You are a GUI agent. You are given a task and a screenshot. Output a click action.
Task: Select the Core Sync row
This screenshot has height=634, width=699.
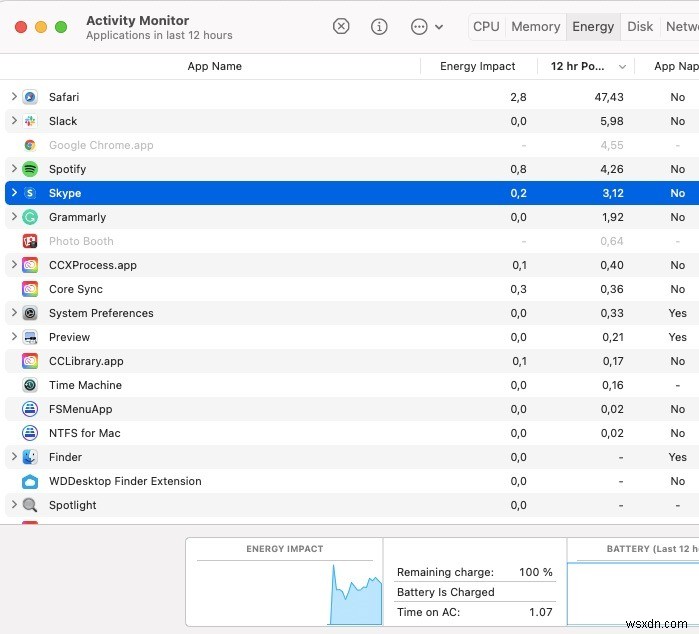[352, 289]
